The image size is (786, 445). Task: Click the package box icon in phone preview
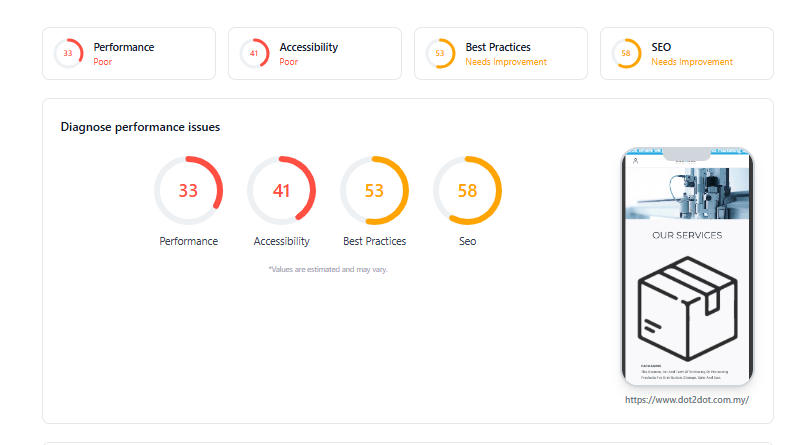pos(687,308)
